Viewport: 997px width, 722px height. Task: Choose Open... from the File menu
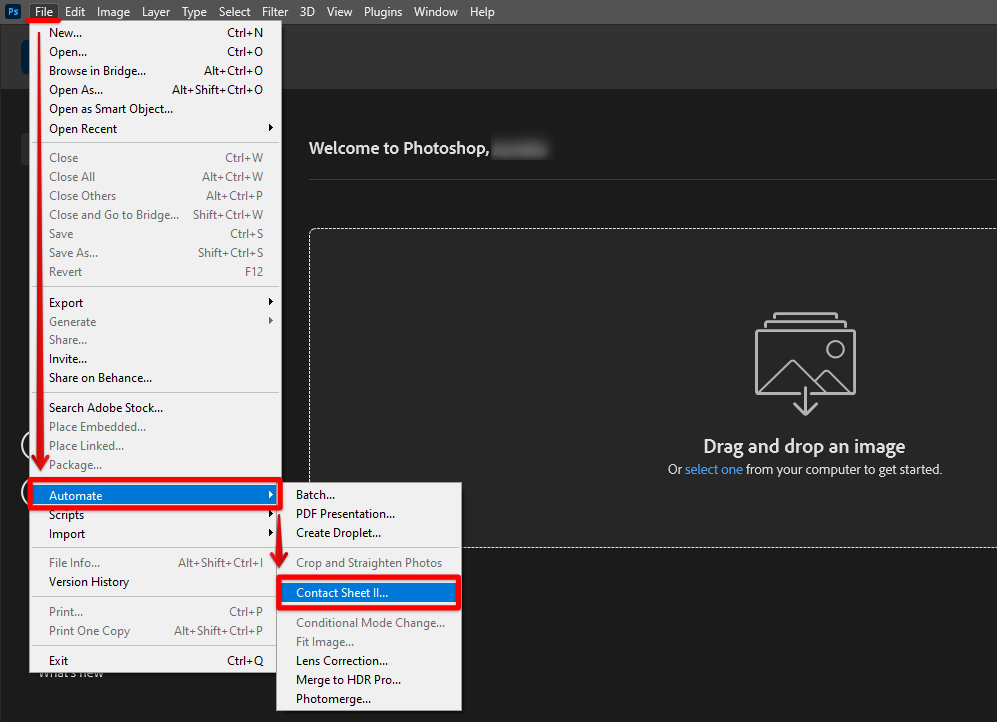pos(156,51)
